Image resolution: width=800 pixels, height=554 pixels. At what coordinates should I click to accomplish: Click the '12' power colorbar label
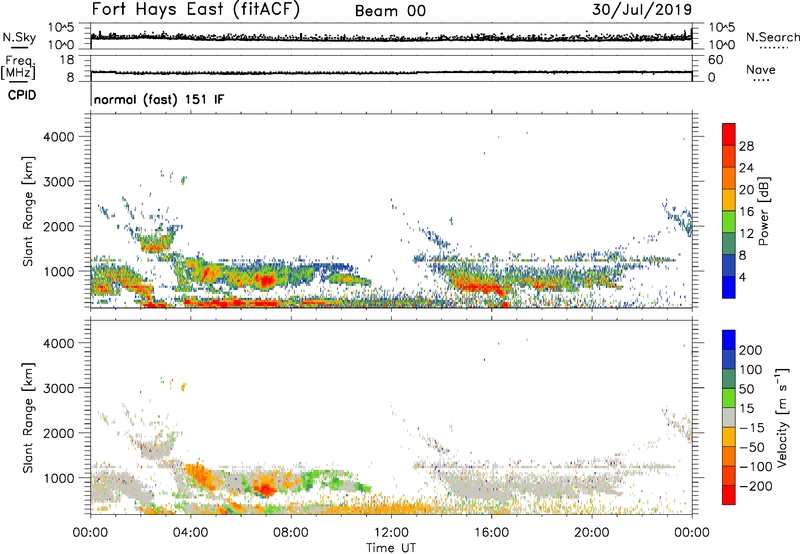coord(746,234)
